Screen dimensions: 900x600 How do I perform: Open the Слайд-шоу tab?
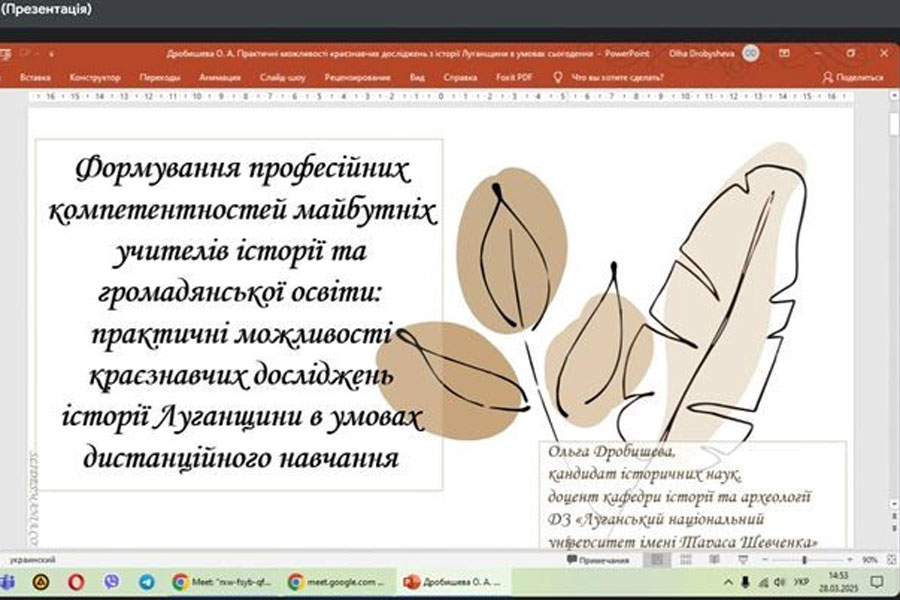(281, 76)
